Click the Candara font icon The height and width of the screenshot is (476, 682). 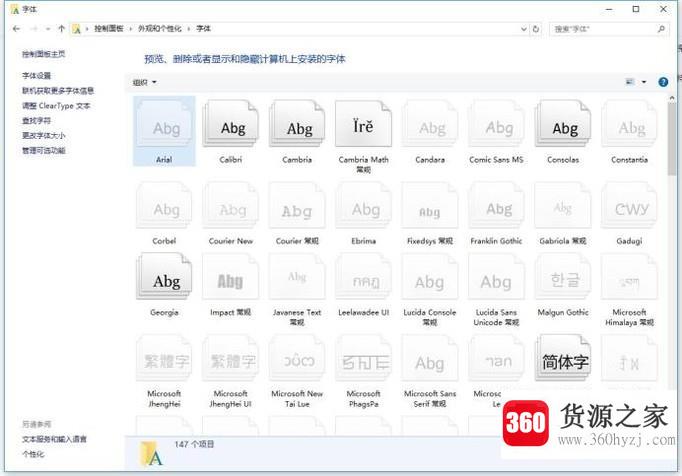[x=430, y=124]
